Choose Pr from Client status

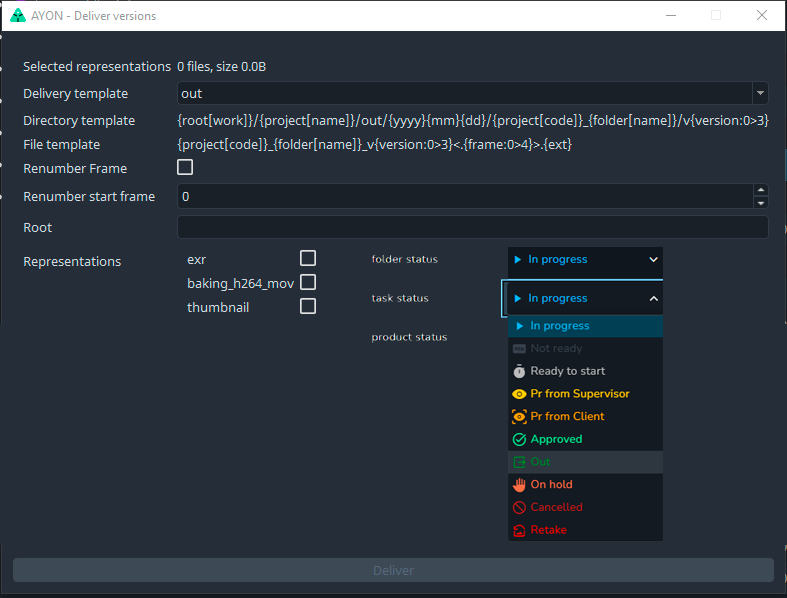point(585,417)
